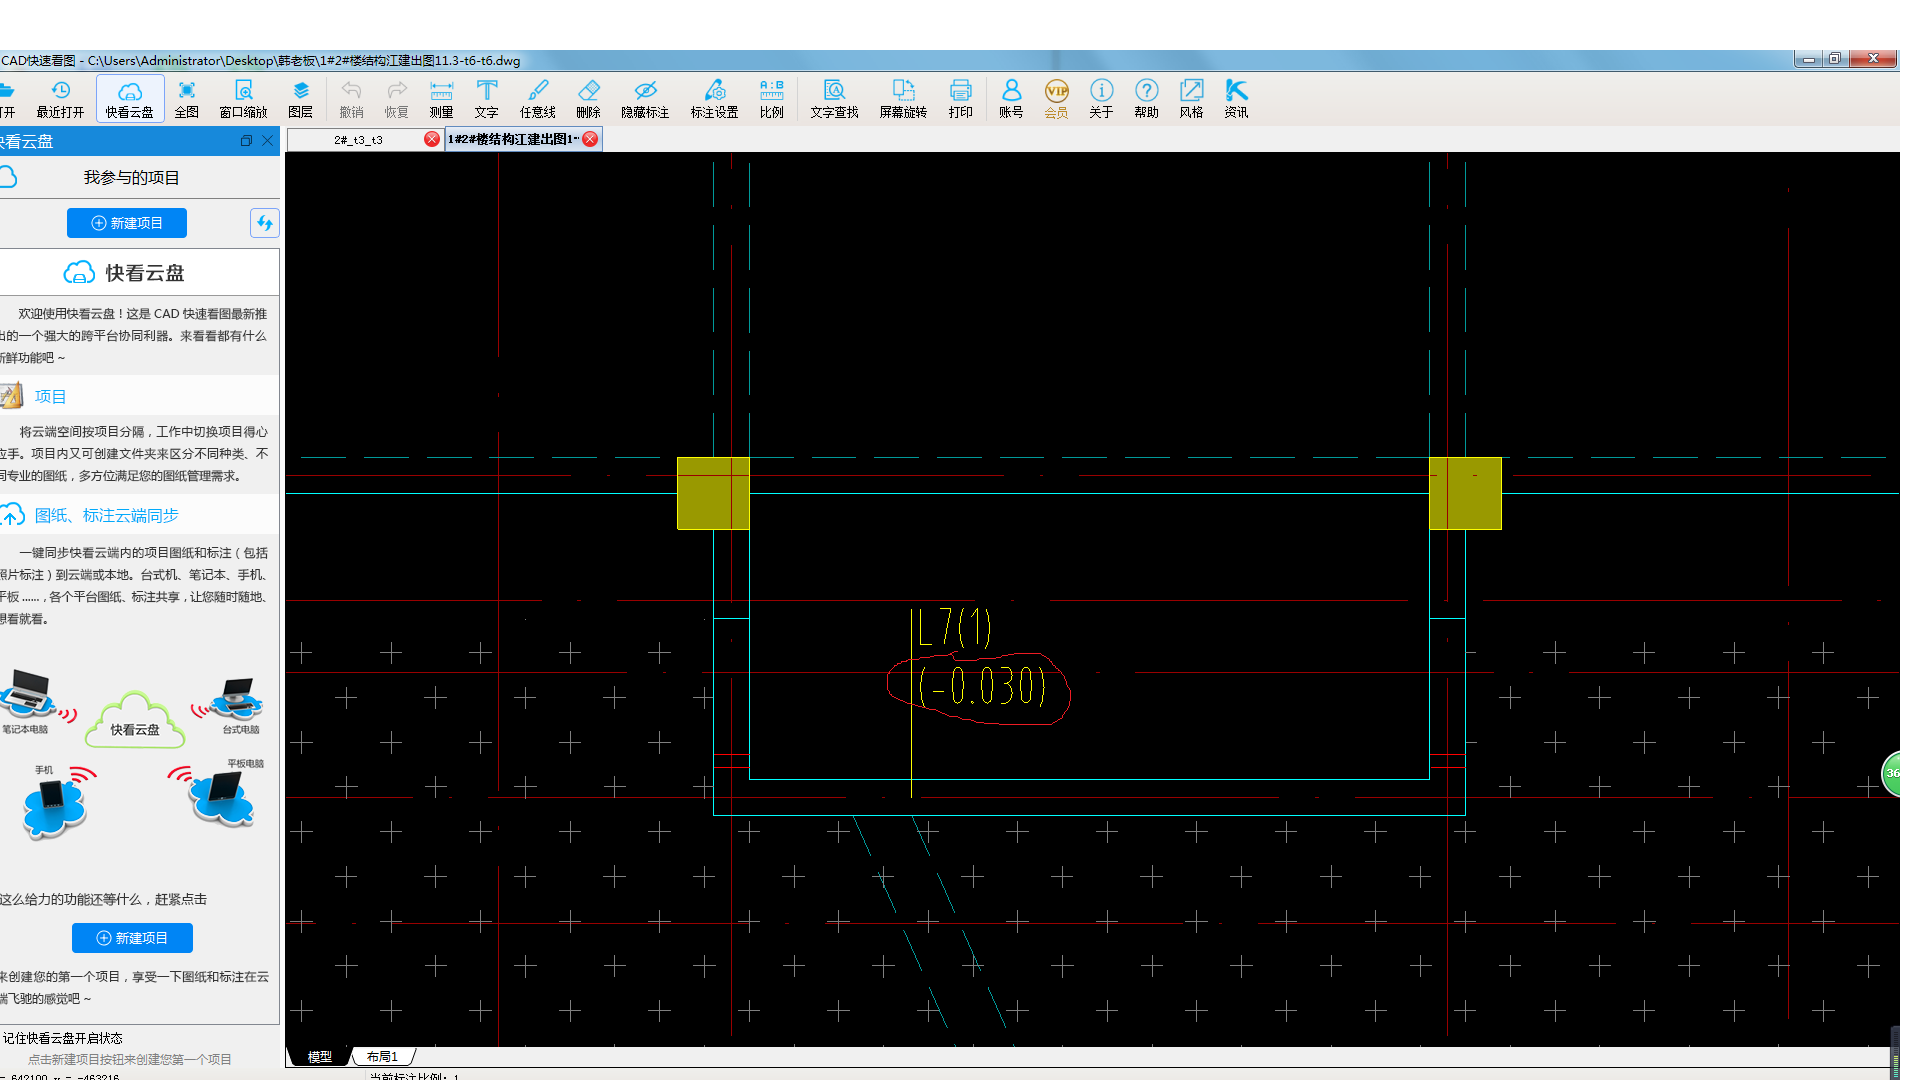
Task: Select the 删除 eraser tool
Action: [589, 99]
